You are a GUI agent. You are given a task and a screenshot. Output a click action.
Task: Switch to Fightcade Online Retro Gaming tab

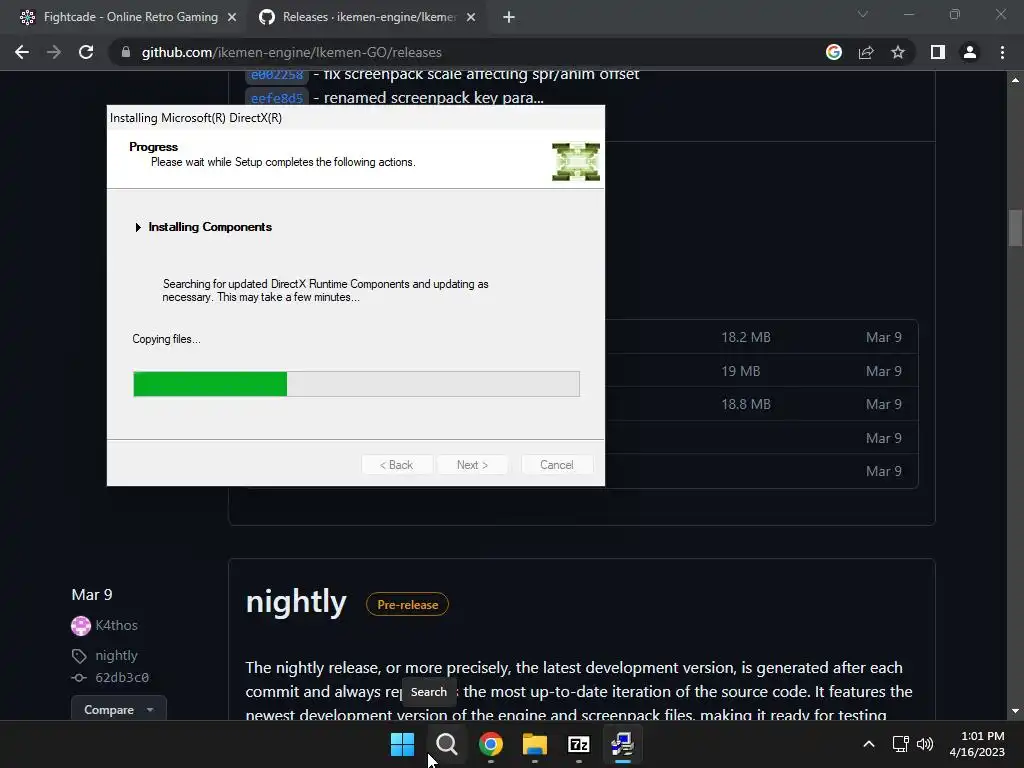coord(131,17)
